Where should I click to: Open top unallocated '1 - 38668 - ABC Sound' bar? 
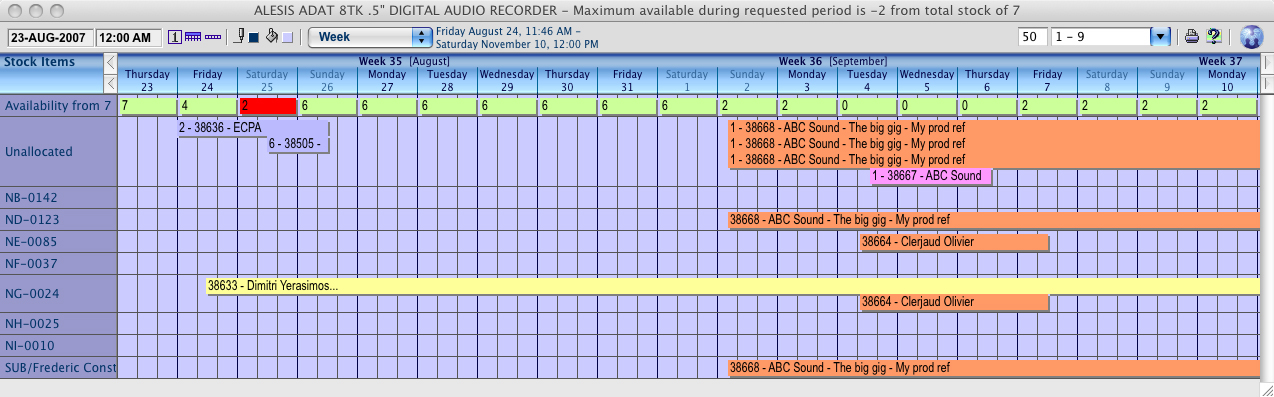pyautogui.click(x=994, y=128)
